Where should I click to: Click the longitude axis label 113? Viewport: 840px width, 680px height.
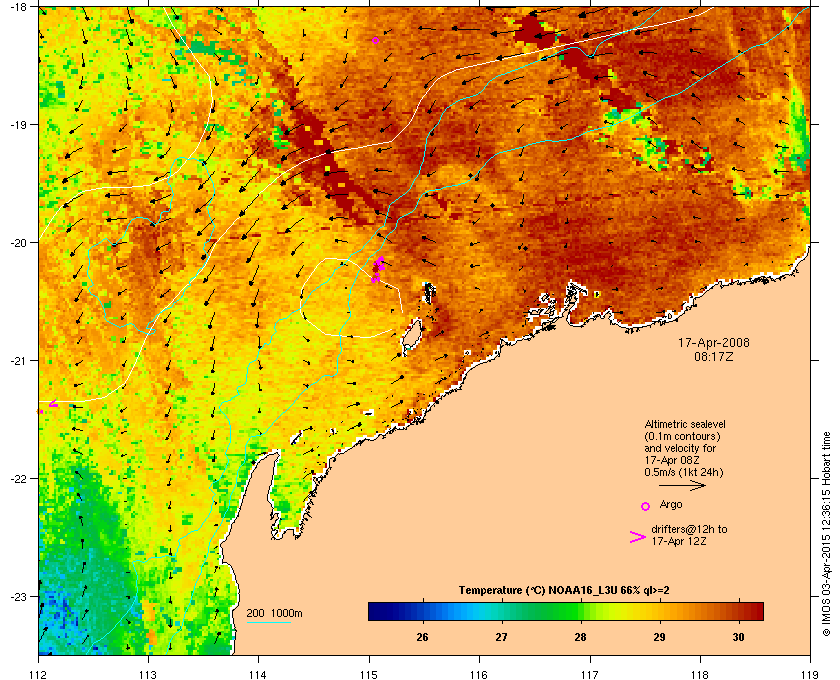tap(148, 675)
